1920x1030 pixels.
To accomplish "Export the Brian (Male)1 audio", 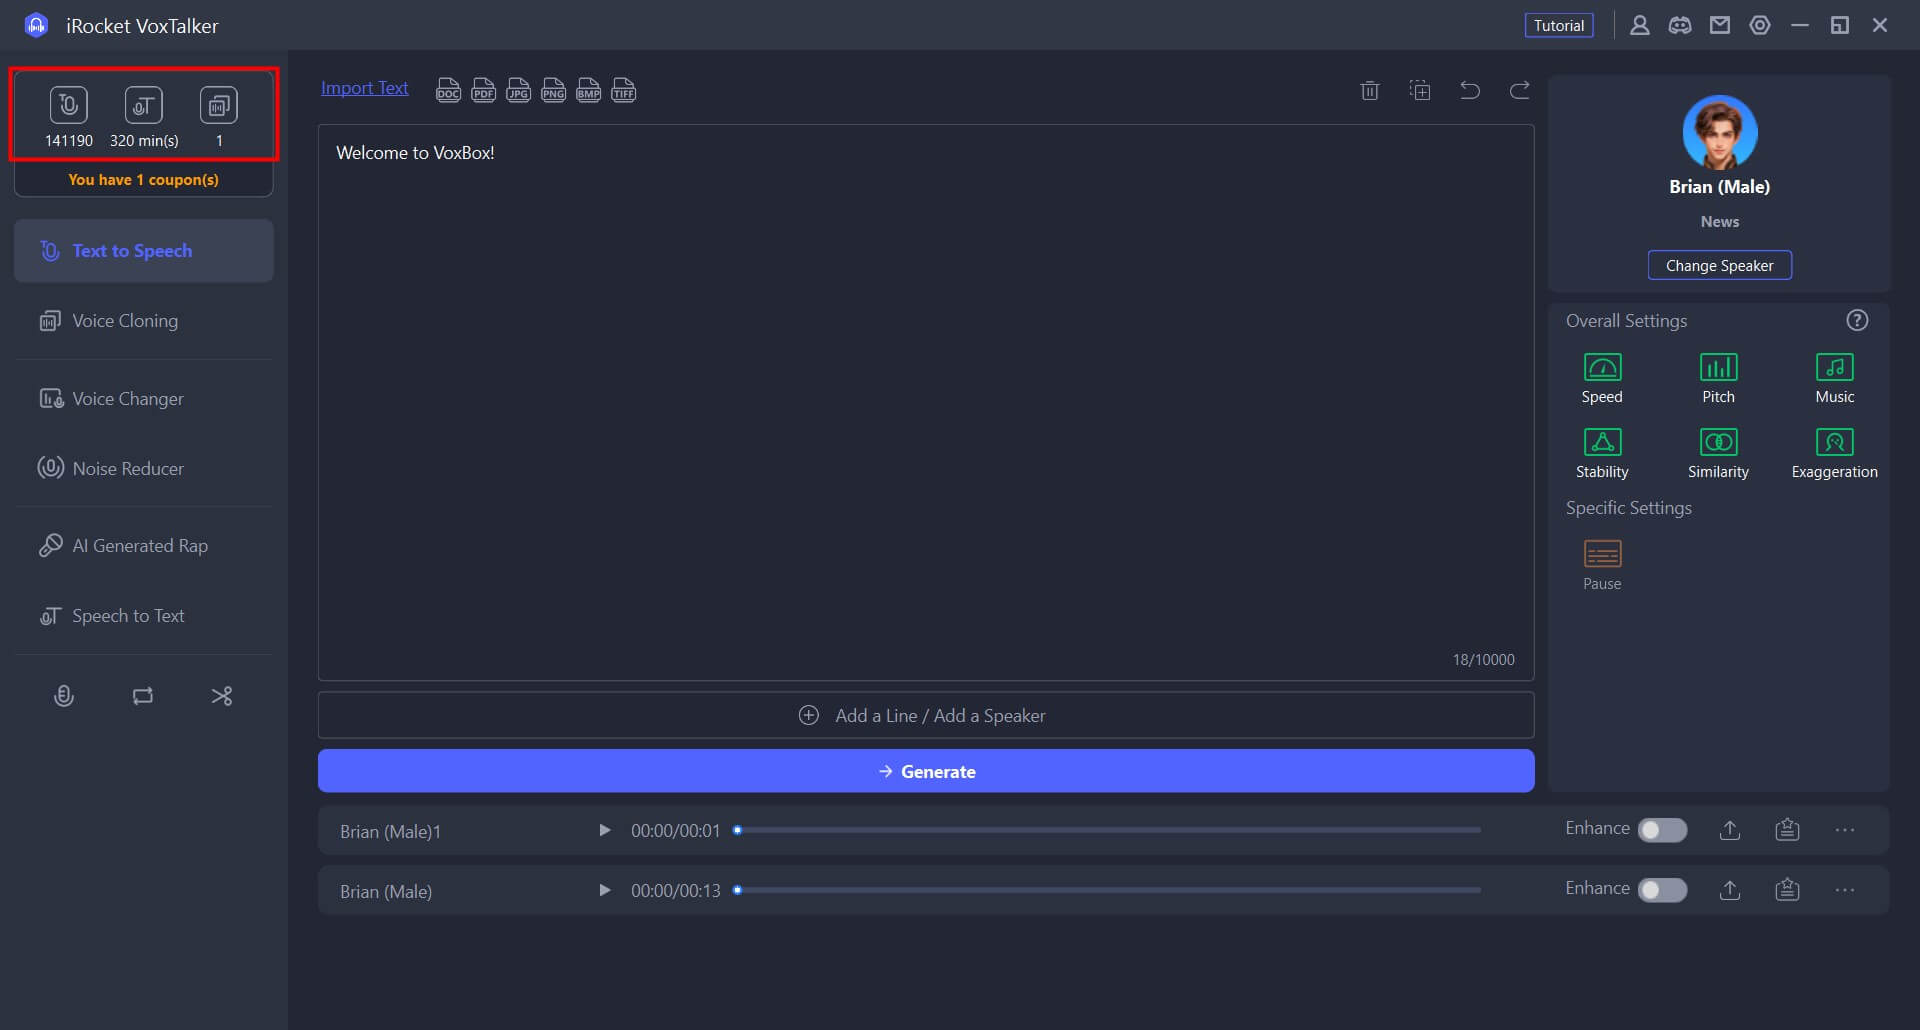I will click(x=1730, y=830).
